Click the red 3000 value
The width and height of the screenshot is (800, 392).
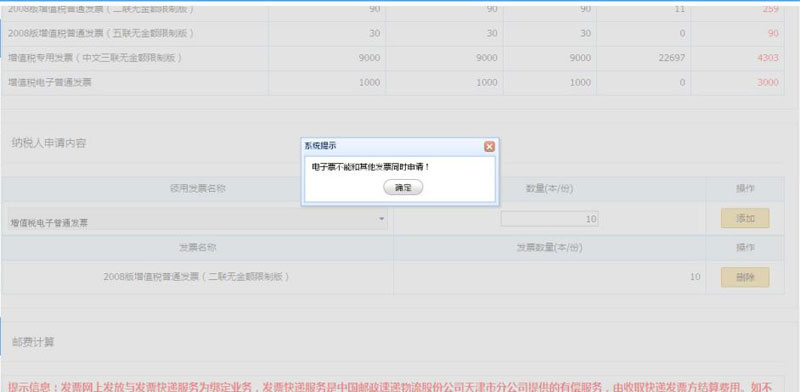pos(768,82)
